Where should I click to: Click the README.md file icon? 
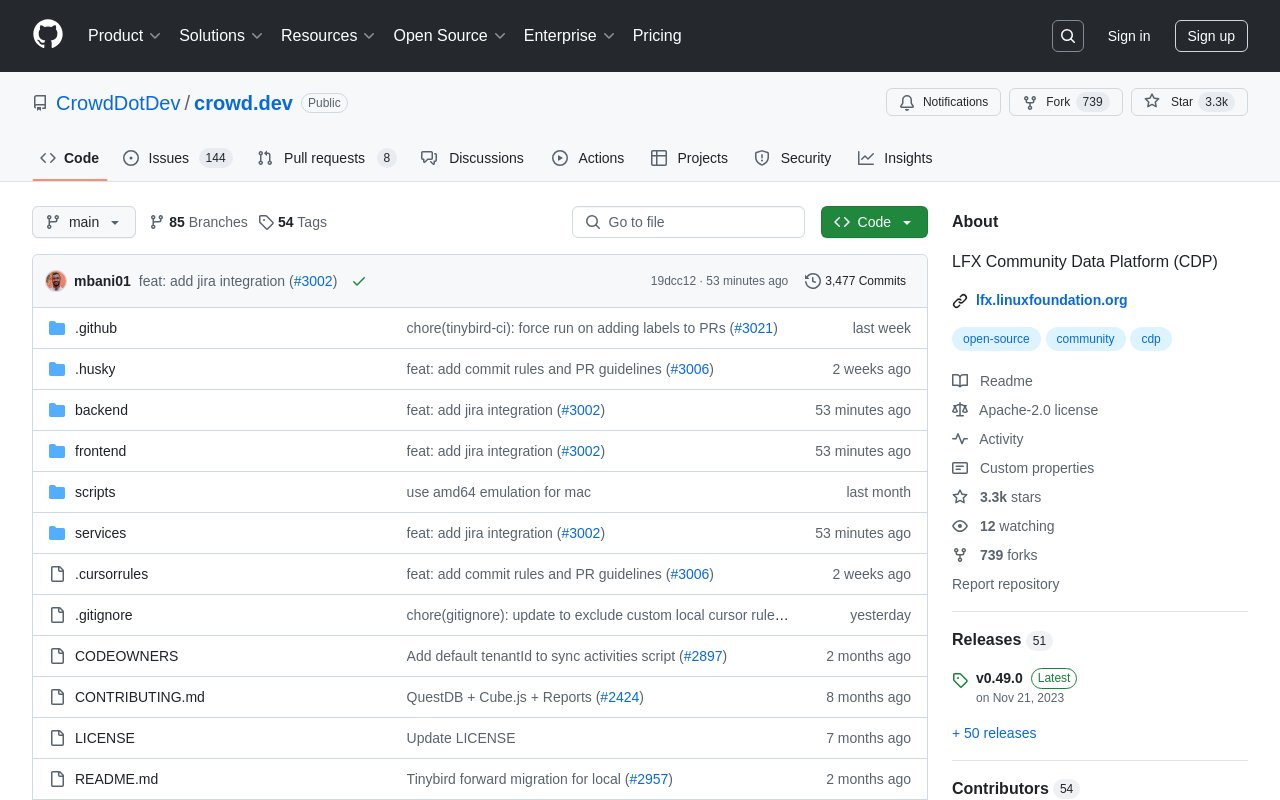click(57, 779)
